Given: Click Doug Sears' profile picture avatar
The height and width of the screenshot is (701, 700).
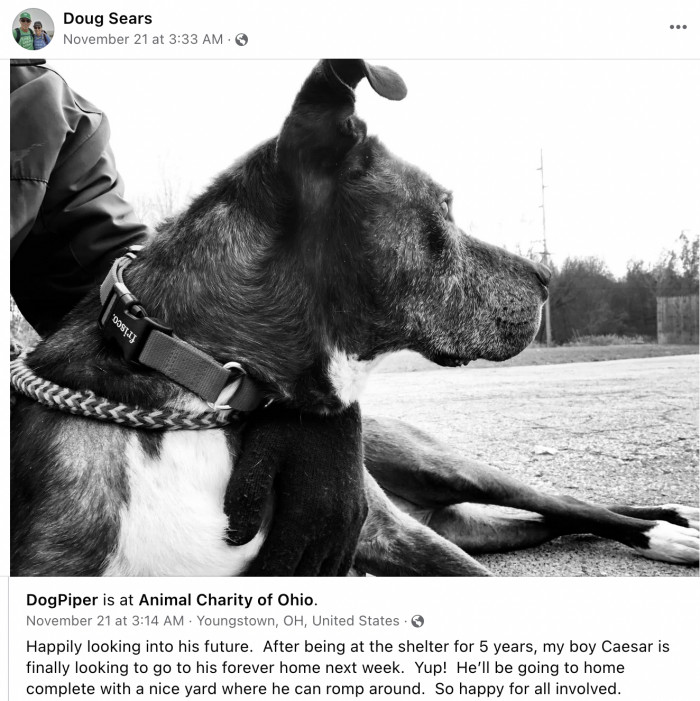Looking at the screenshot, I should (x=33, y=29).
